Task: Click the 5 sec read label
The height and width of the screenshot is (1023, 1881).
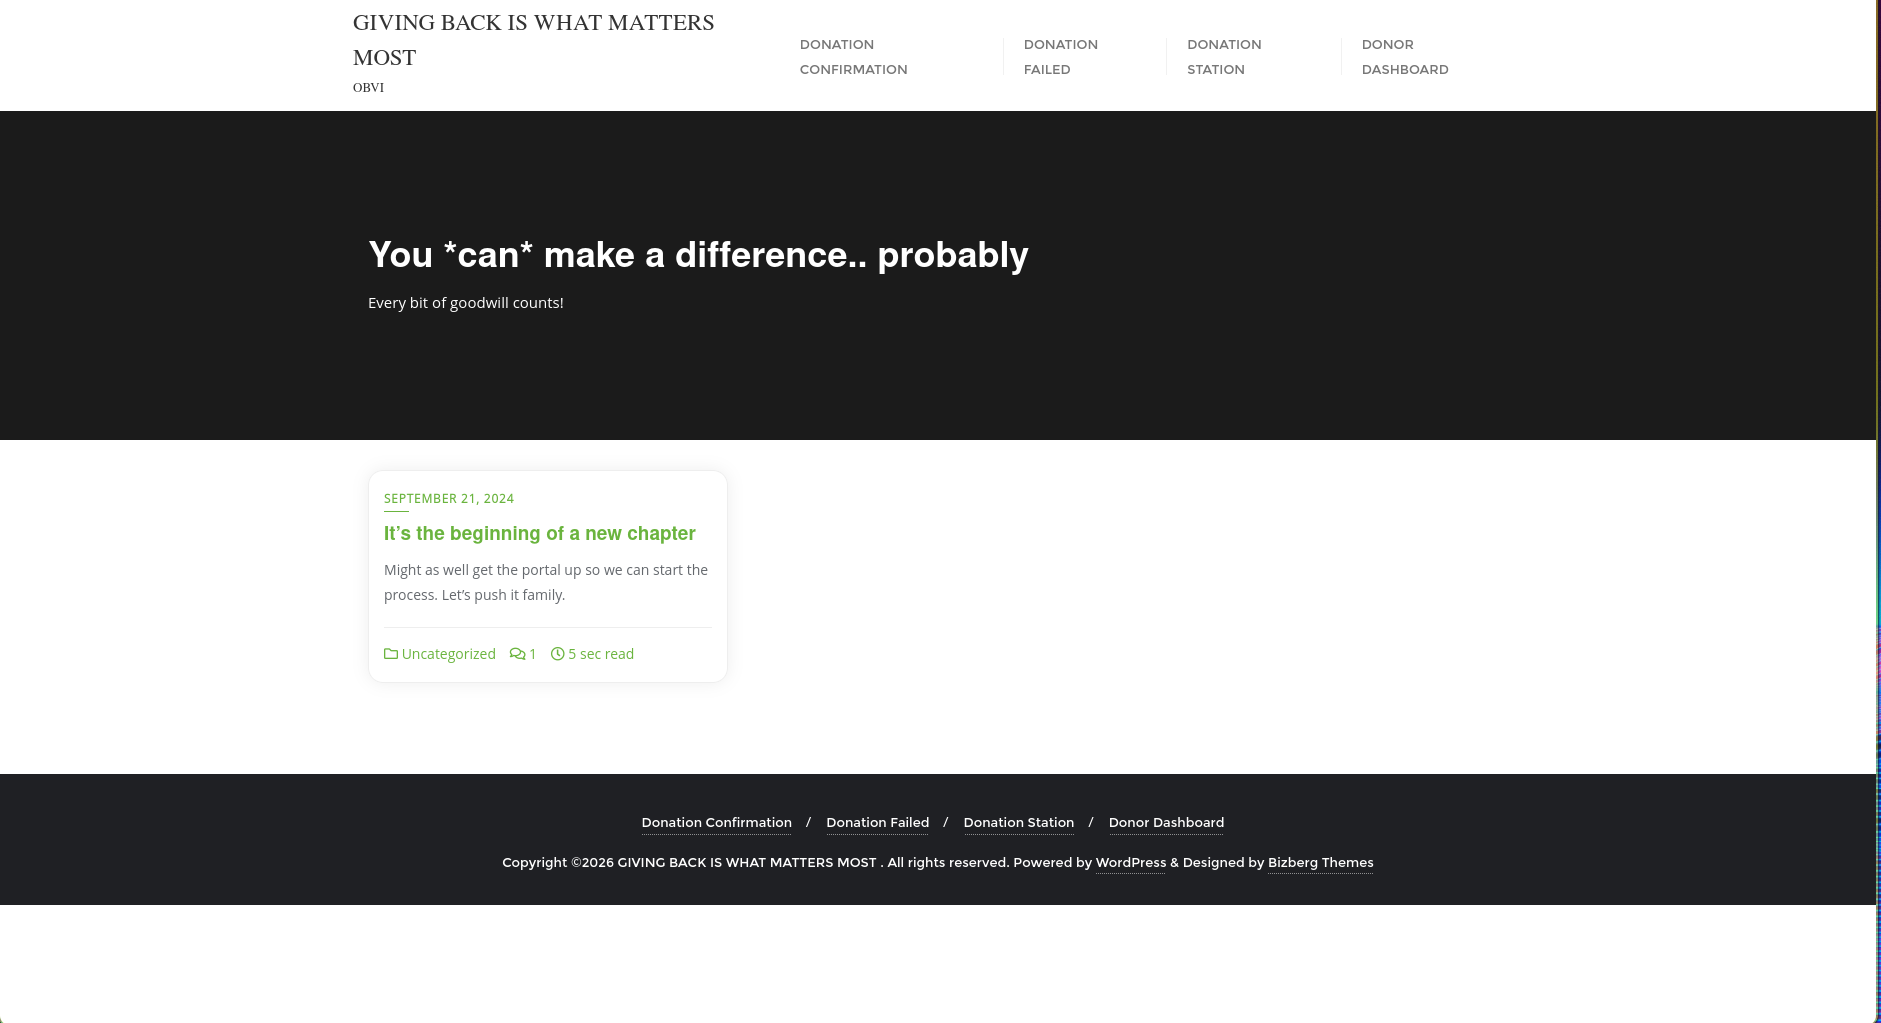Action: coord(601,653)
